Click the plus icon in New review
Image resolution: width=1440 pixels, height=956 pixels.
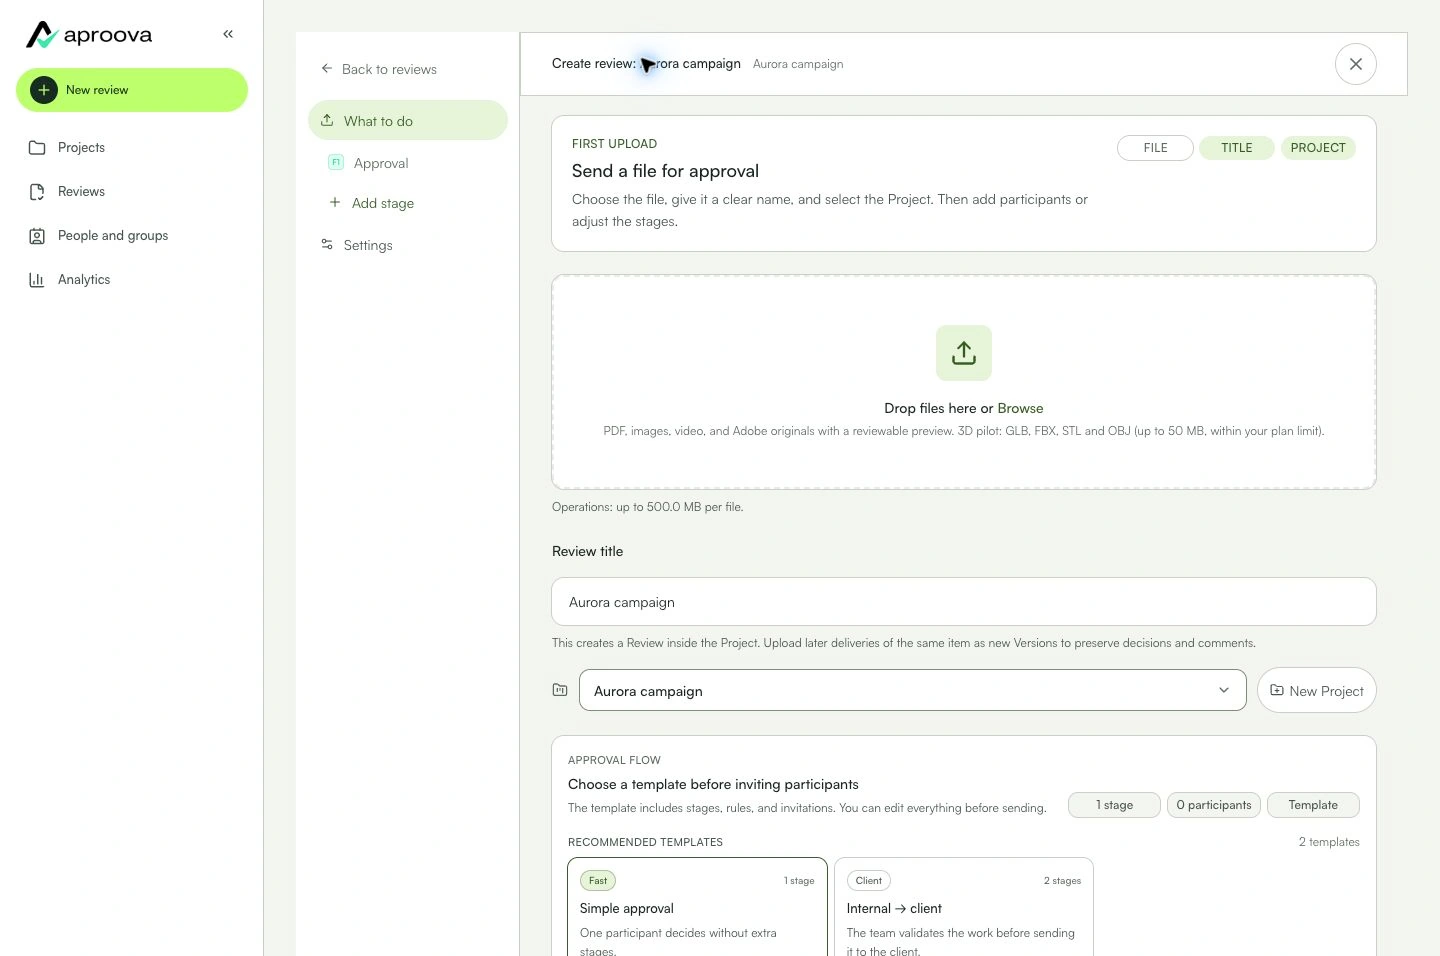pyautogui.click(x=44, y=90)
